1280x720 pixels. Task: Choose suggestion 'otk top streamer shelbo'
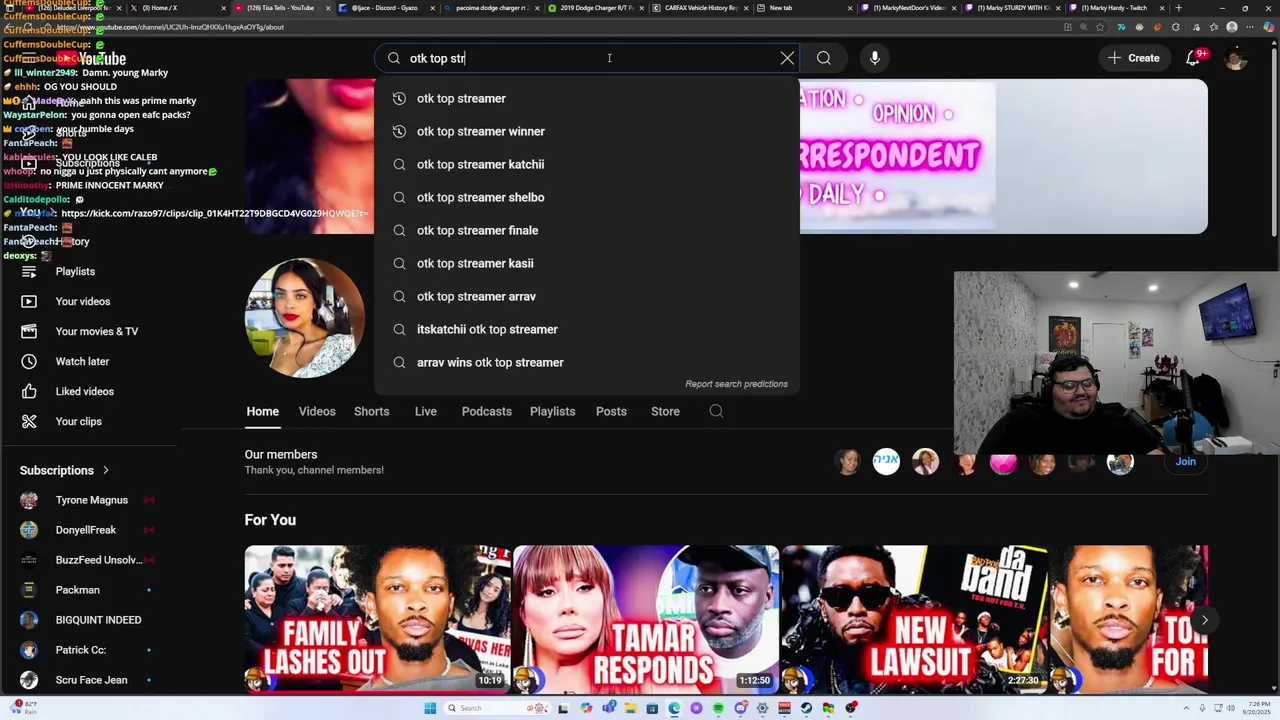(x=587, y=197)
